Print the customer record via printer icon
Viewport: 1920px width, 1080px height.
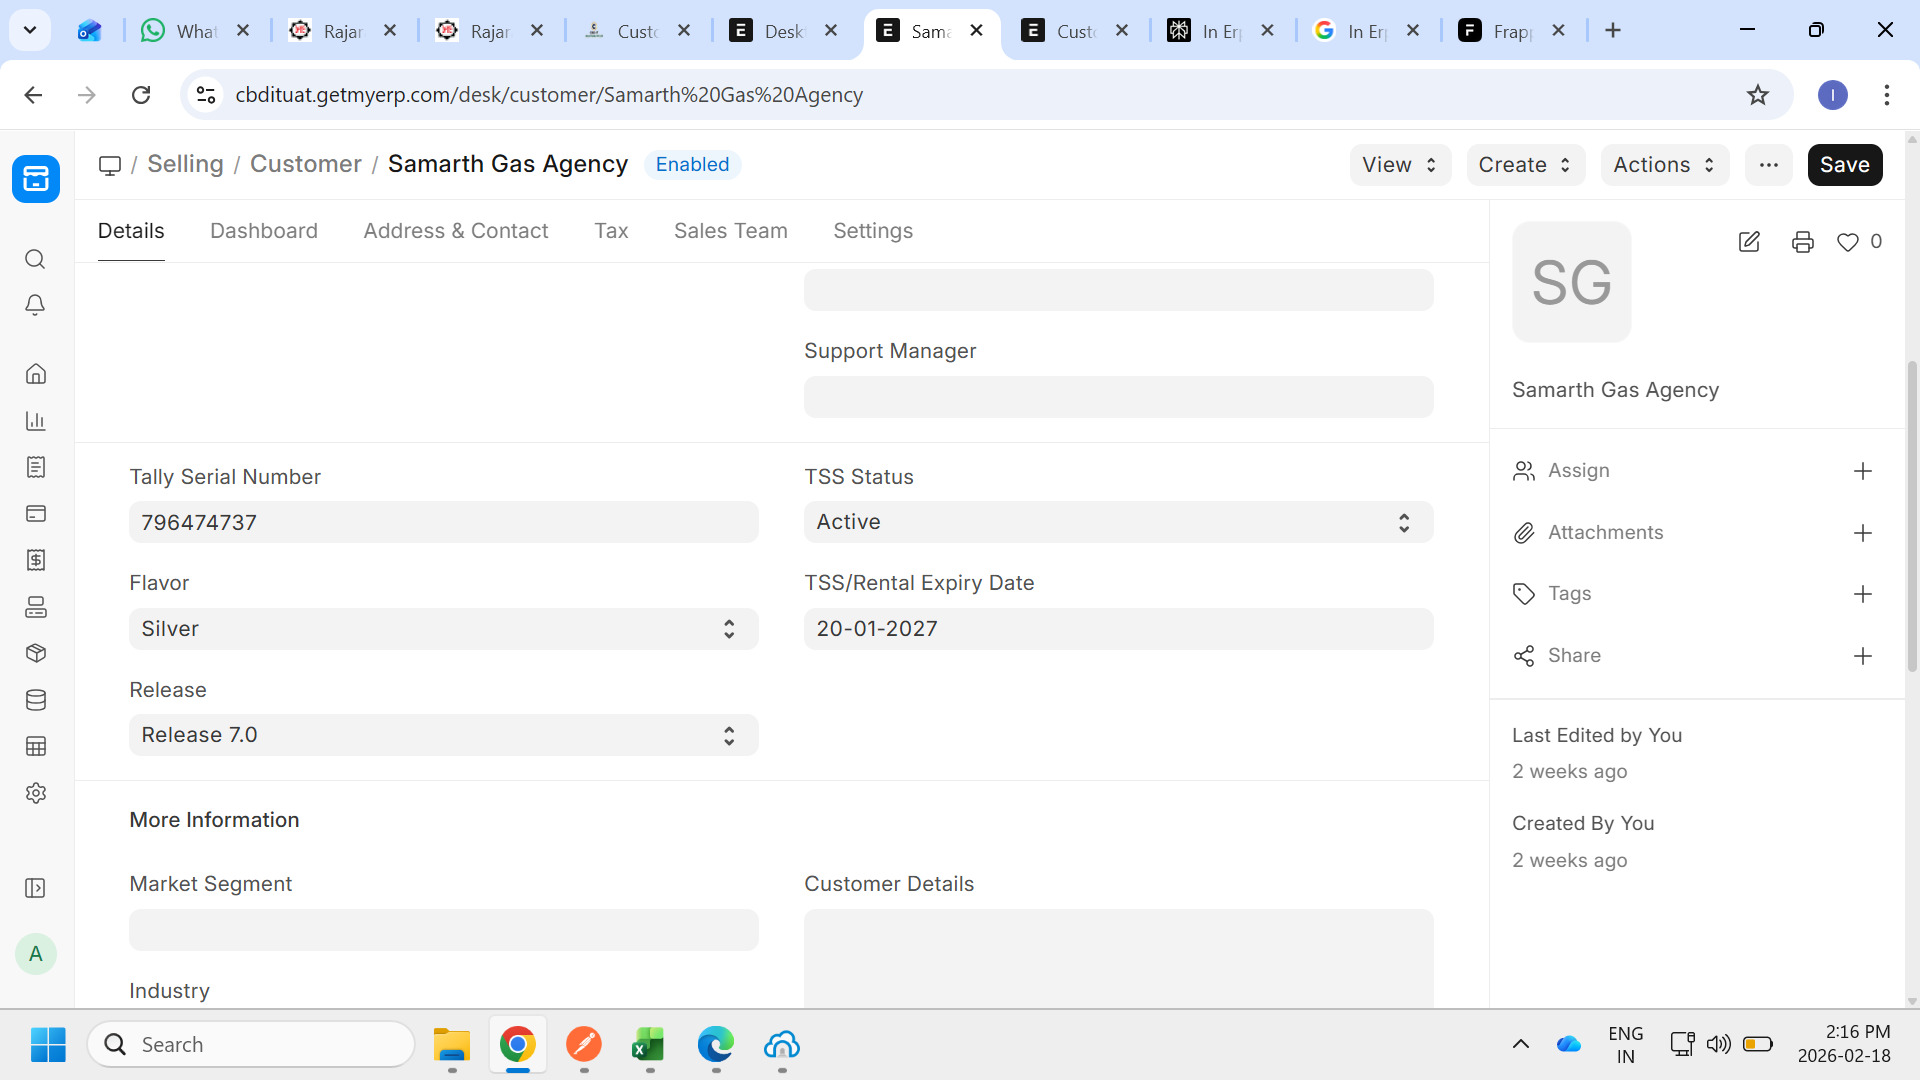[x=1803, y=242]
